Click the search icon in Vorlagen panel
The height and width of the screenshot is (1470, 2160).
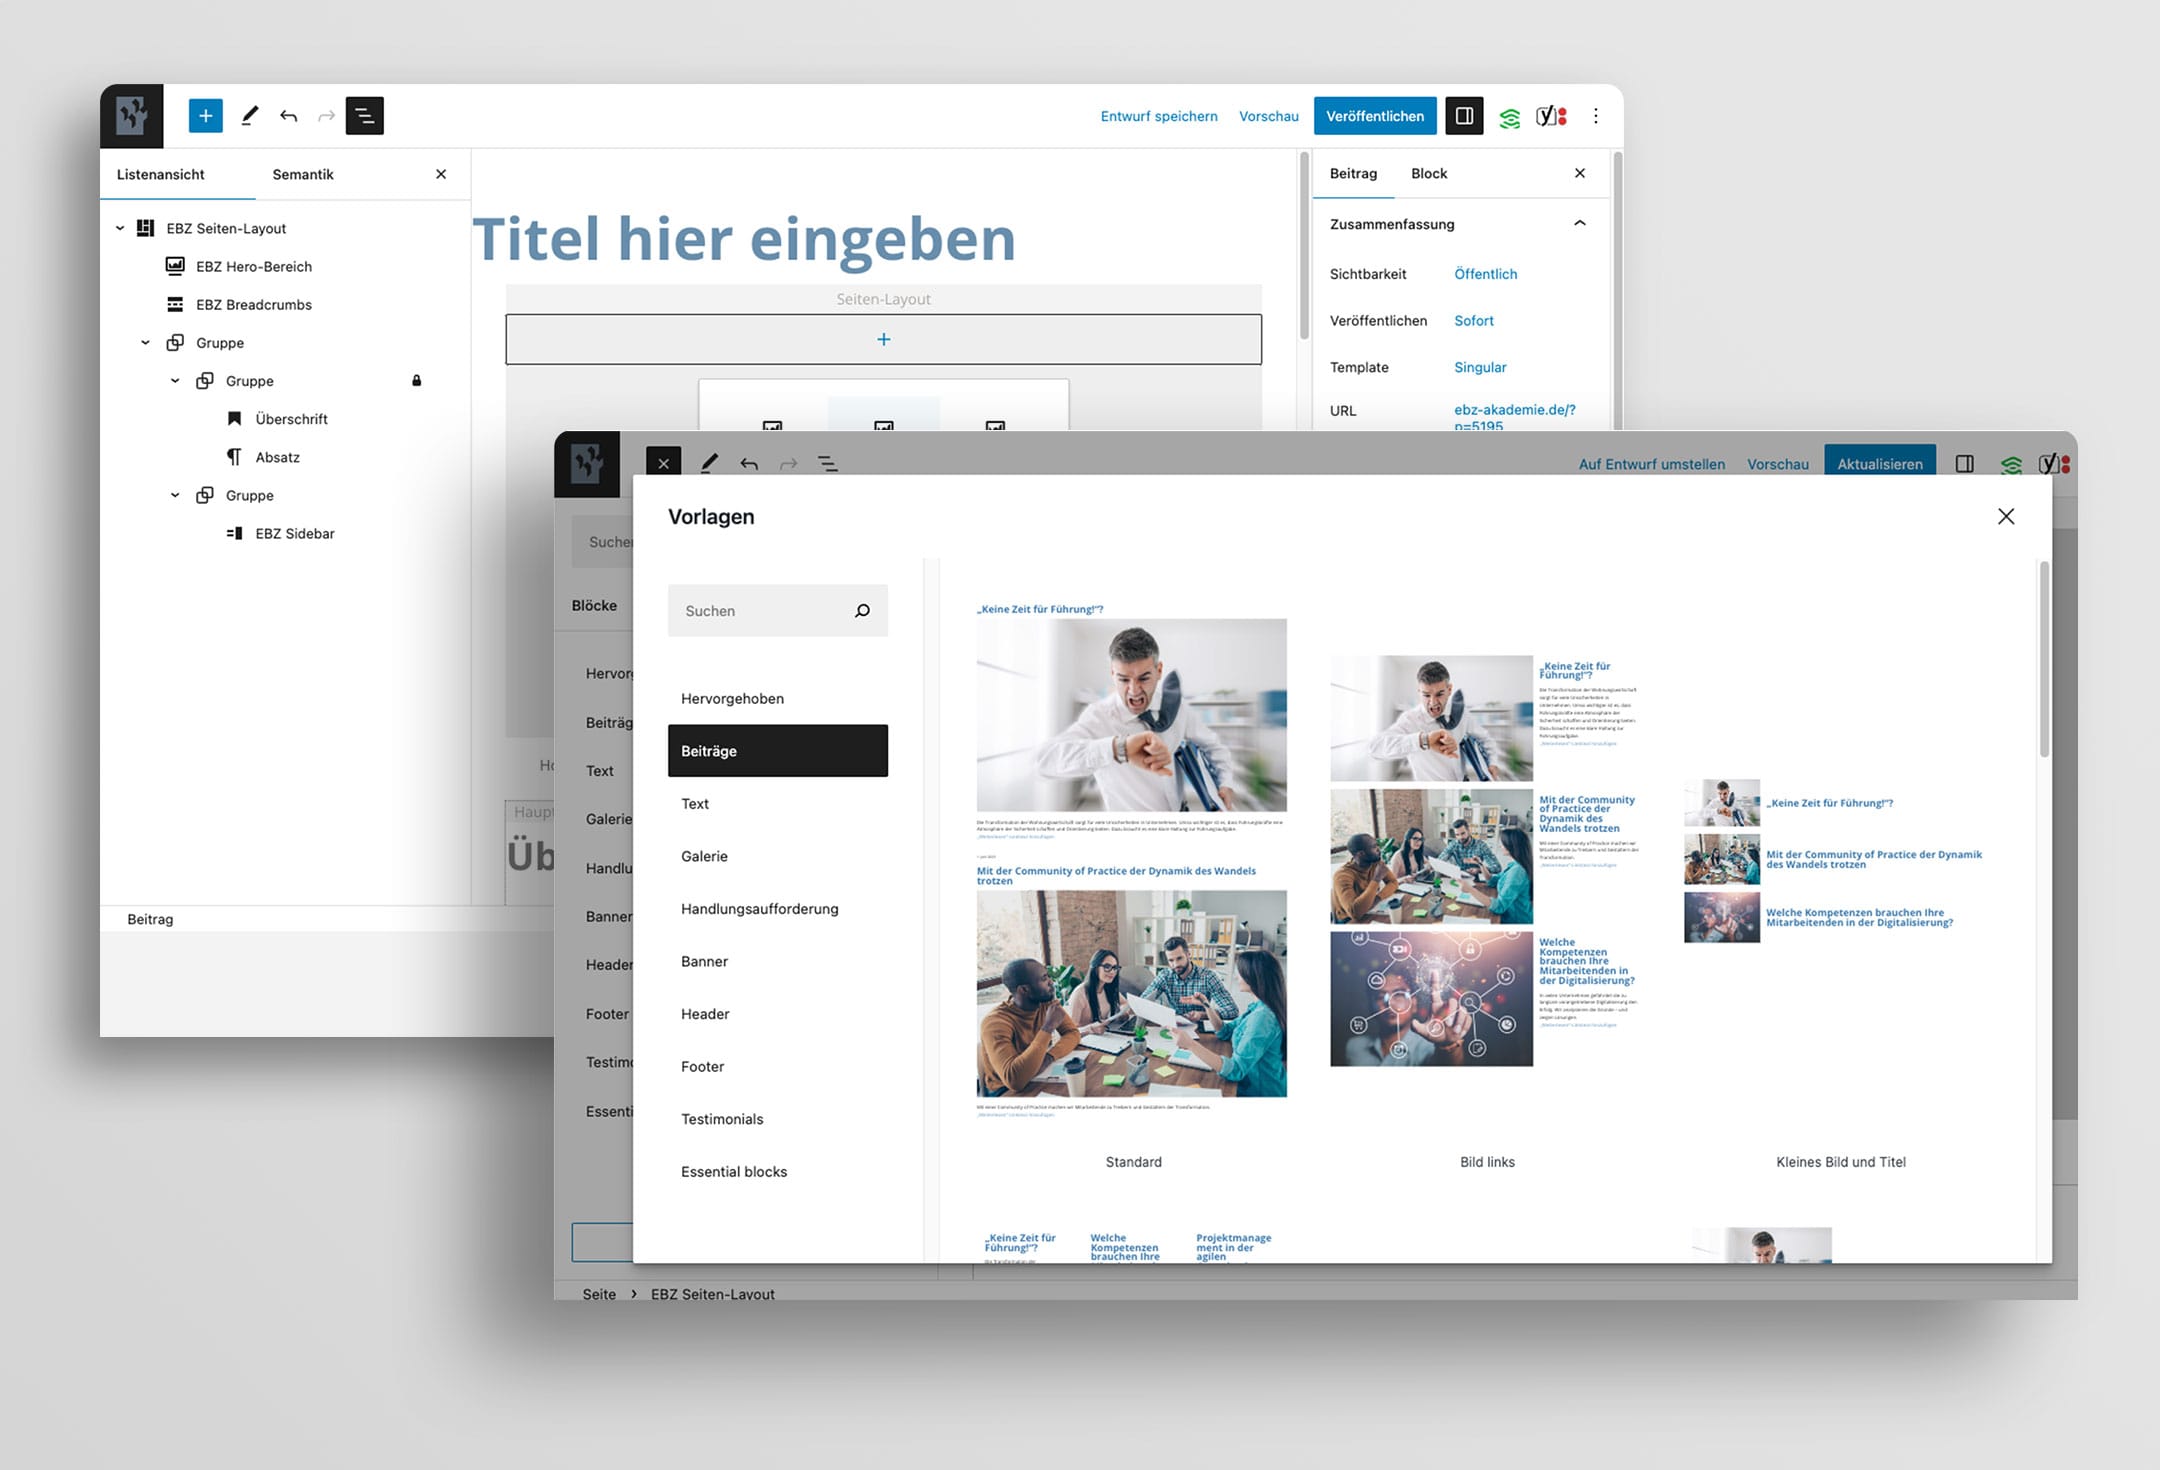pyautogui.click(x=863, y=610)
